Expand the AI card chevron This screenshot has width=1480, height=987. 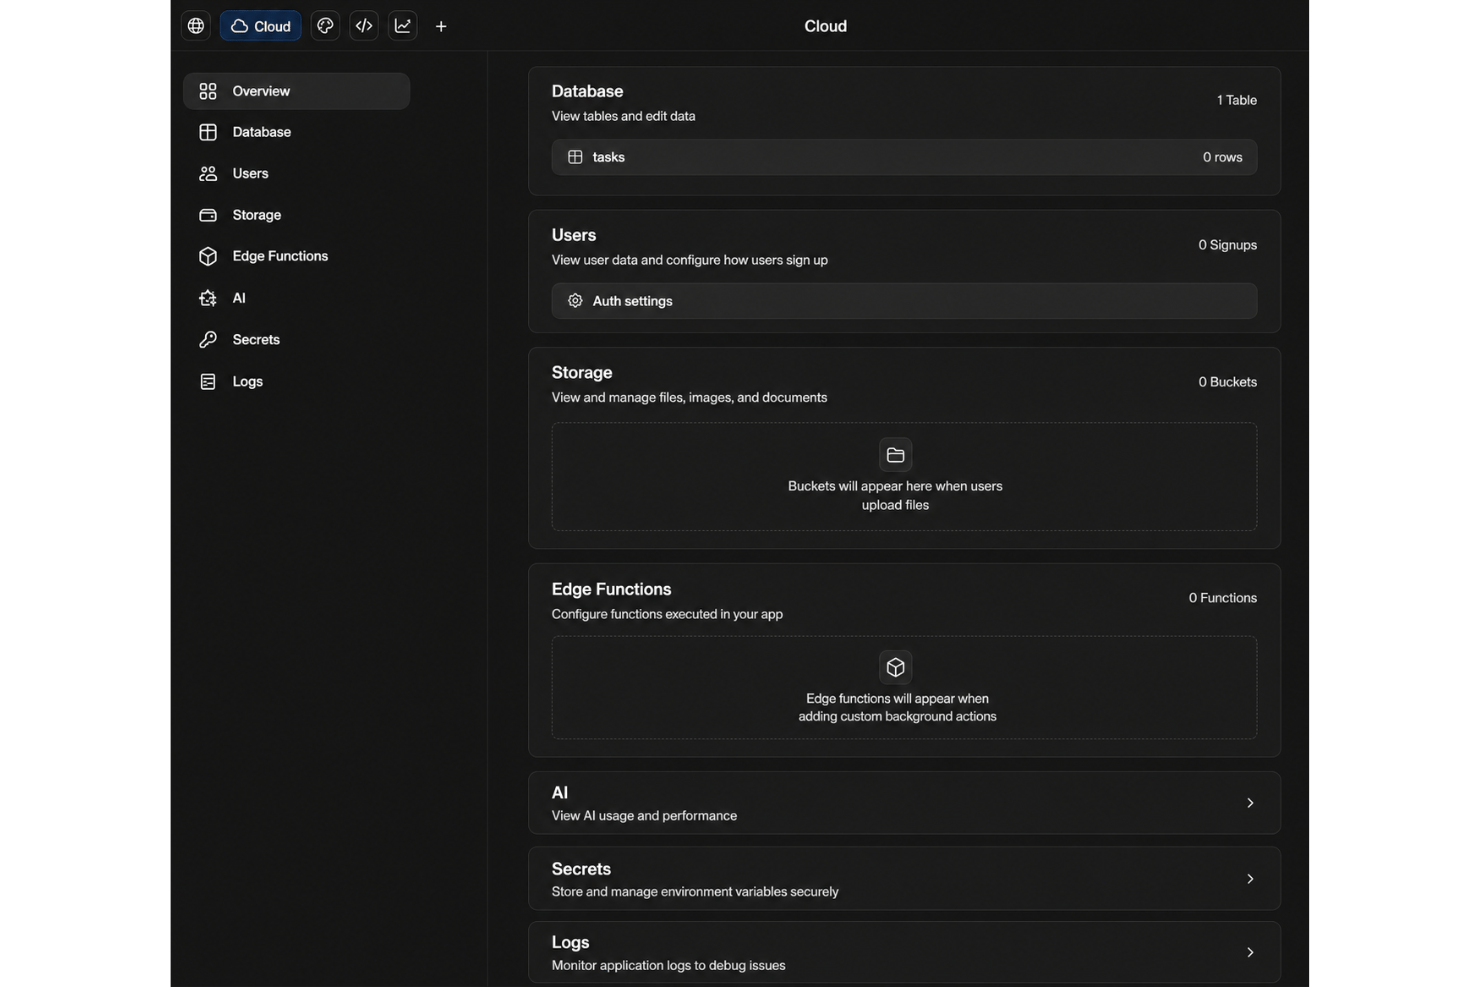coord(1250,803)
